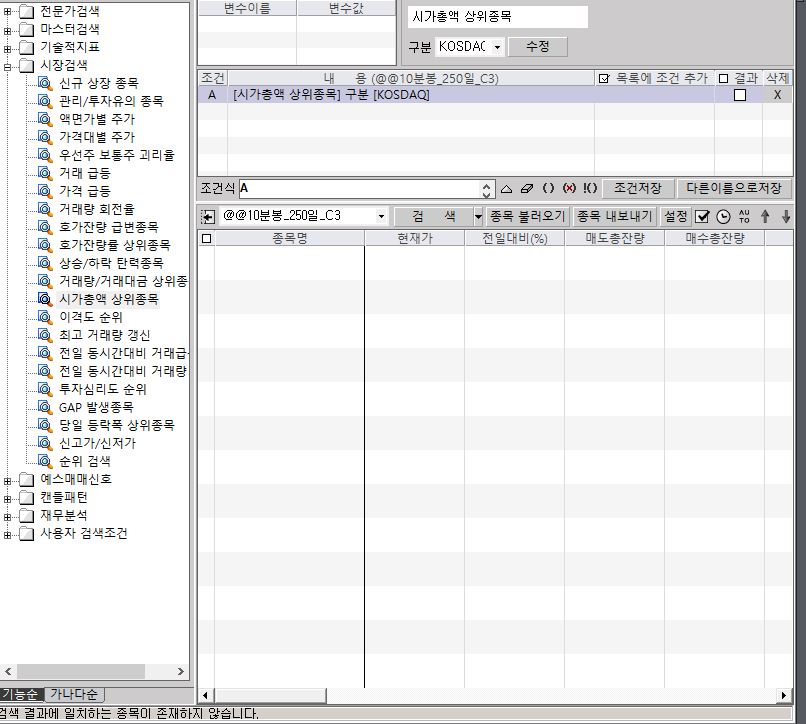Switch to the 가나다순 tab

[74, 695]
